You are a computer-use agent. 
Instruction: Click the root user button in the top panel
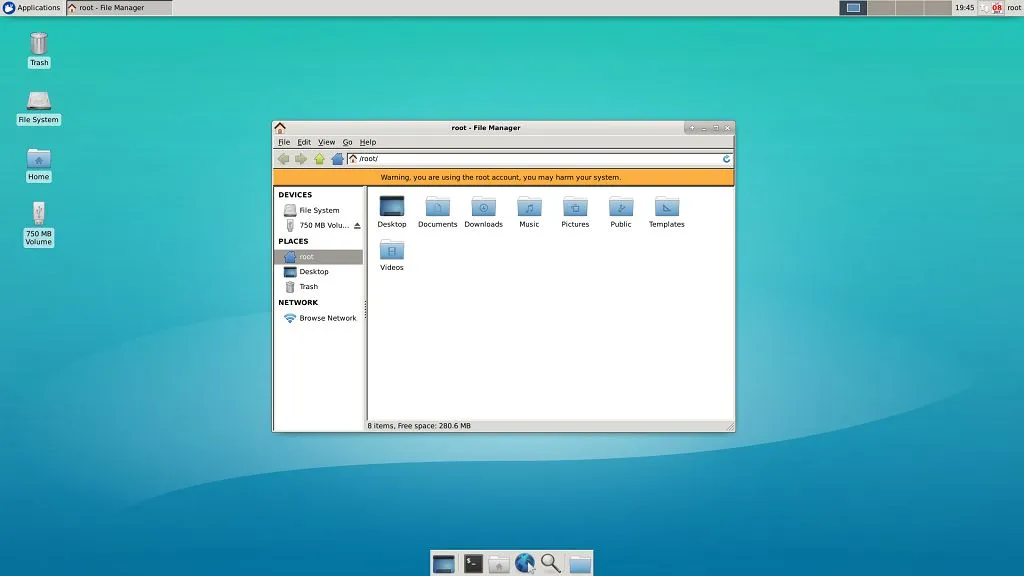point(1013,8)
